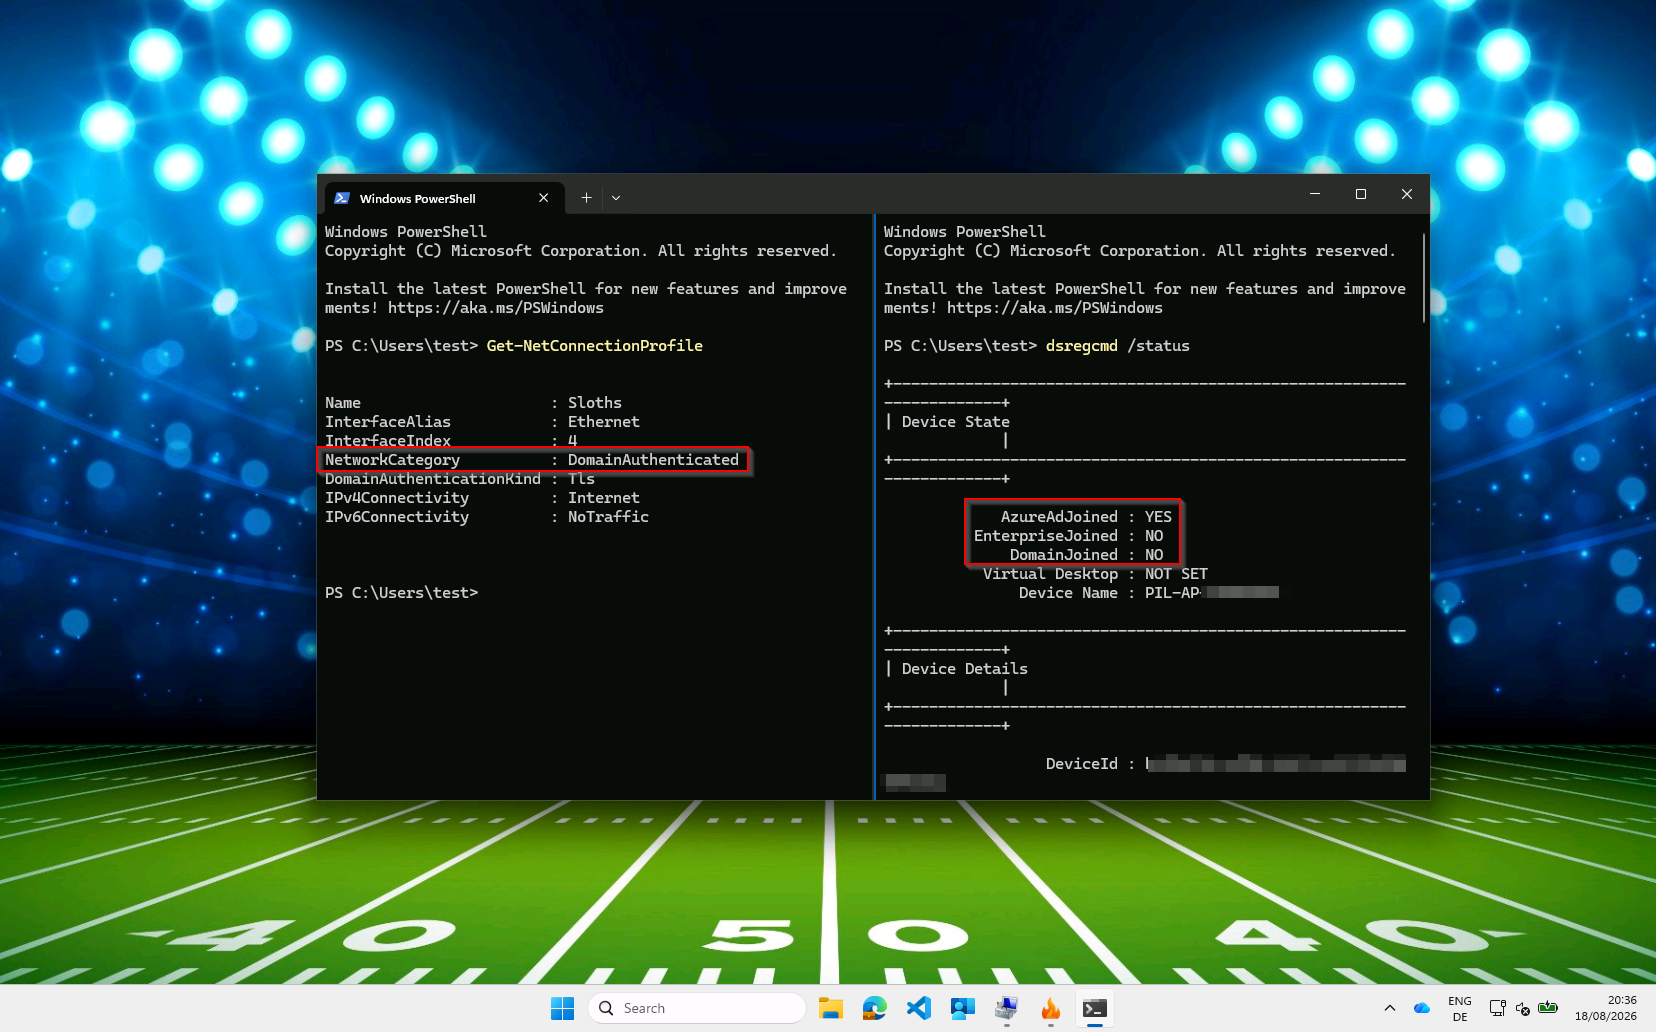Click DomainAuthenticationKind Tls line
The width and height of the screenshot is (1656, 1032).
(460, 479)
